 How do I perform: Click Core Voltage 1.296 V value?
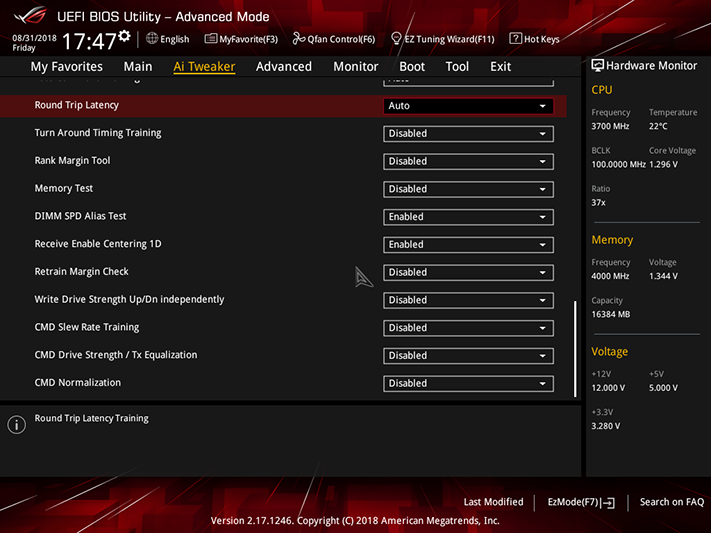click(x=663, y=164)
